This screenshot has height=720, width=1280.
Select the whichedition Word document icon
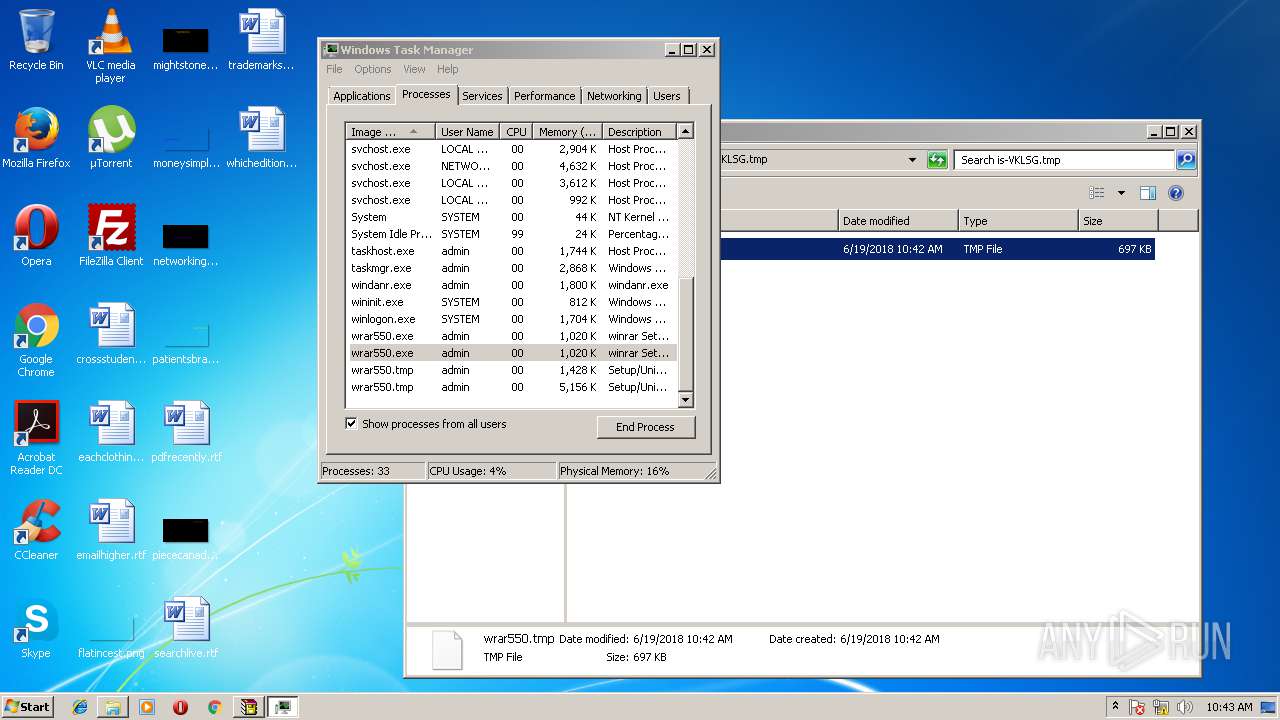click(x=261, y=138)
